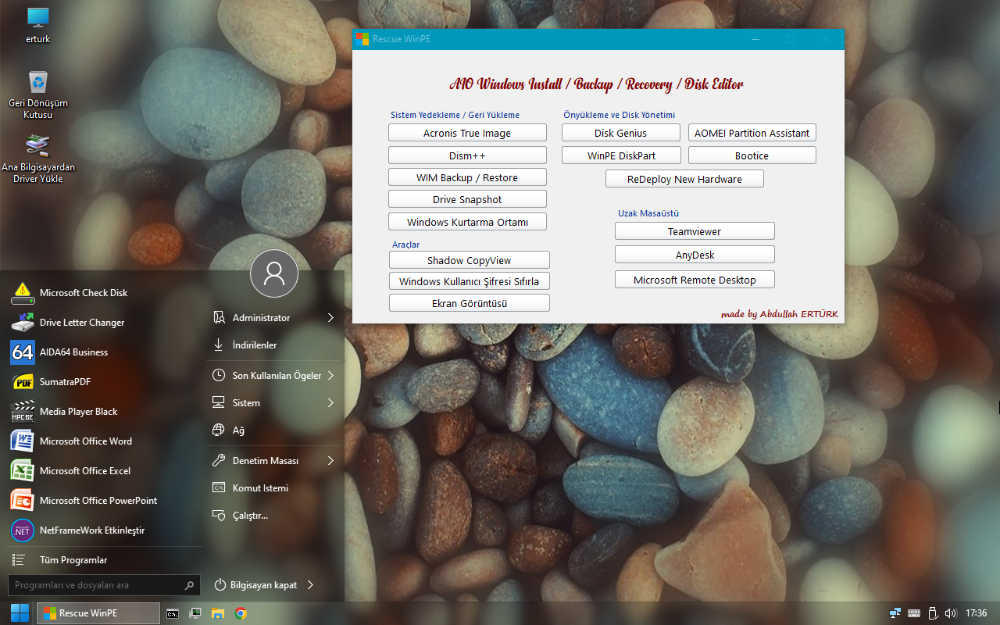
Task: Click the network icon in system tray
Action: tap(895, 613)
